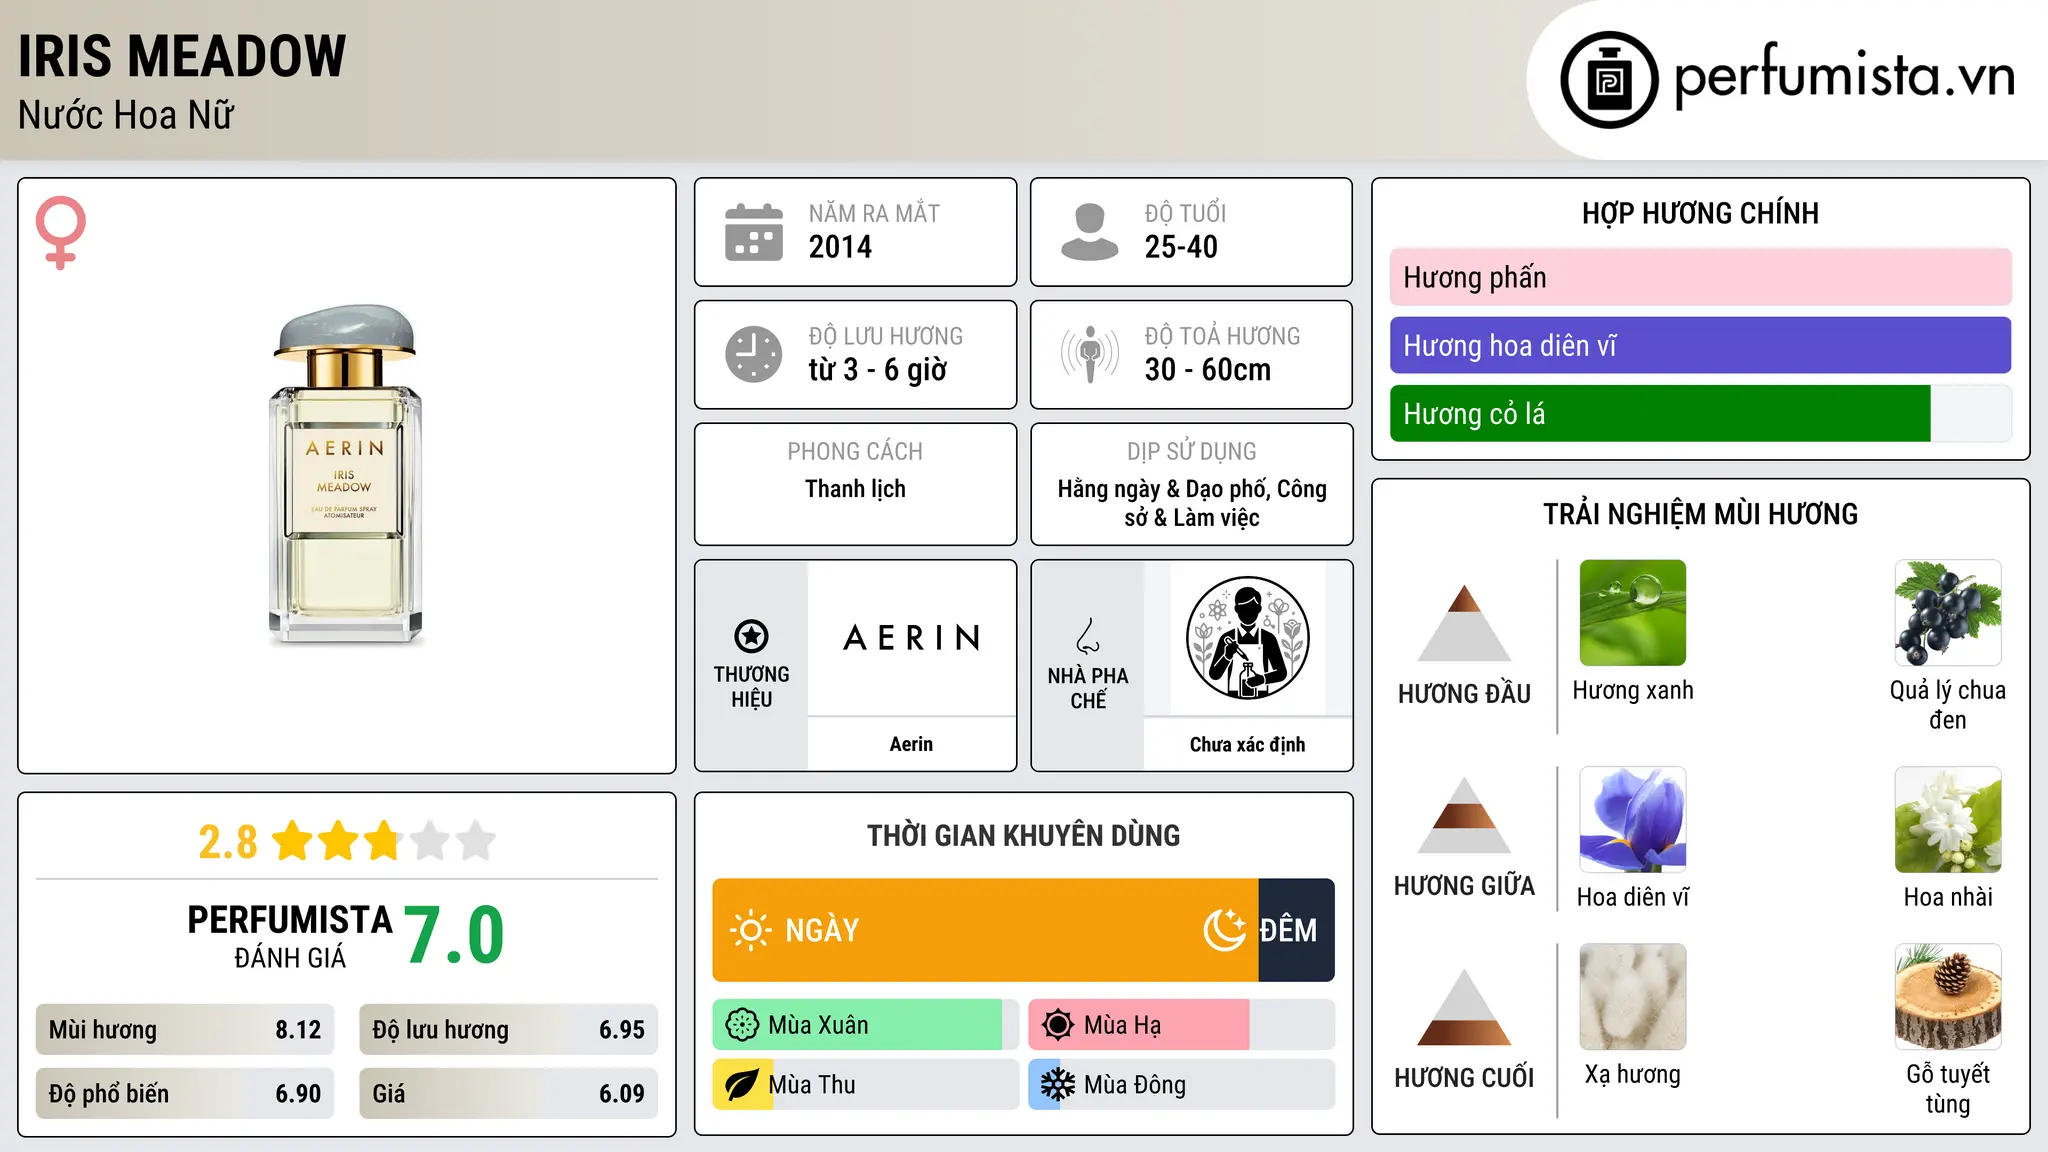2048x1152 pixels.
Task: Click the flower icon for Mùa Xuân
Action: [x=742, y=1025]
